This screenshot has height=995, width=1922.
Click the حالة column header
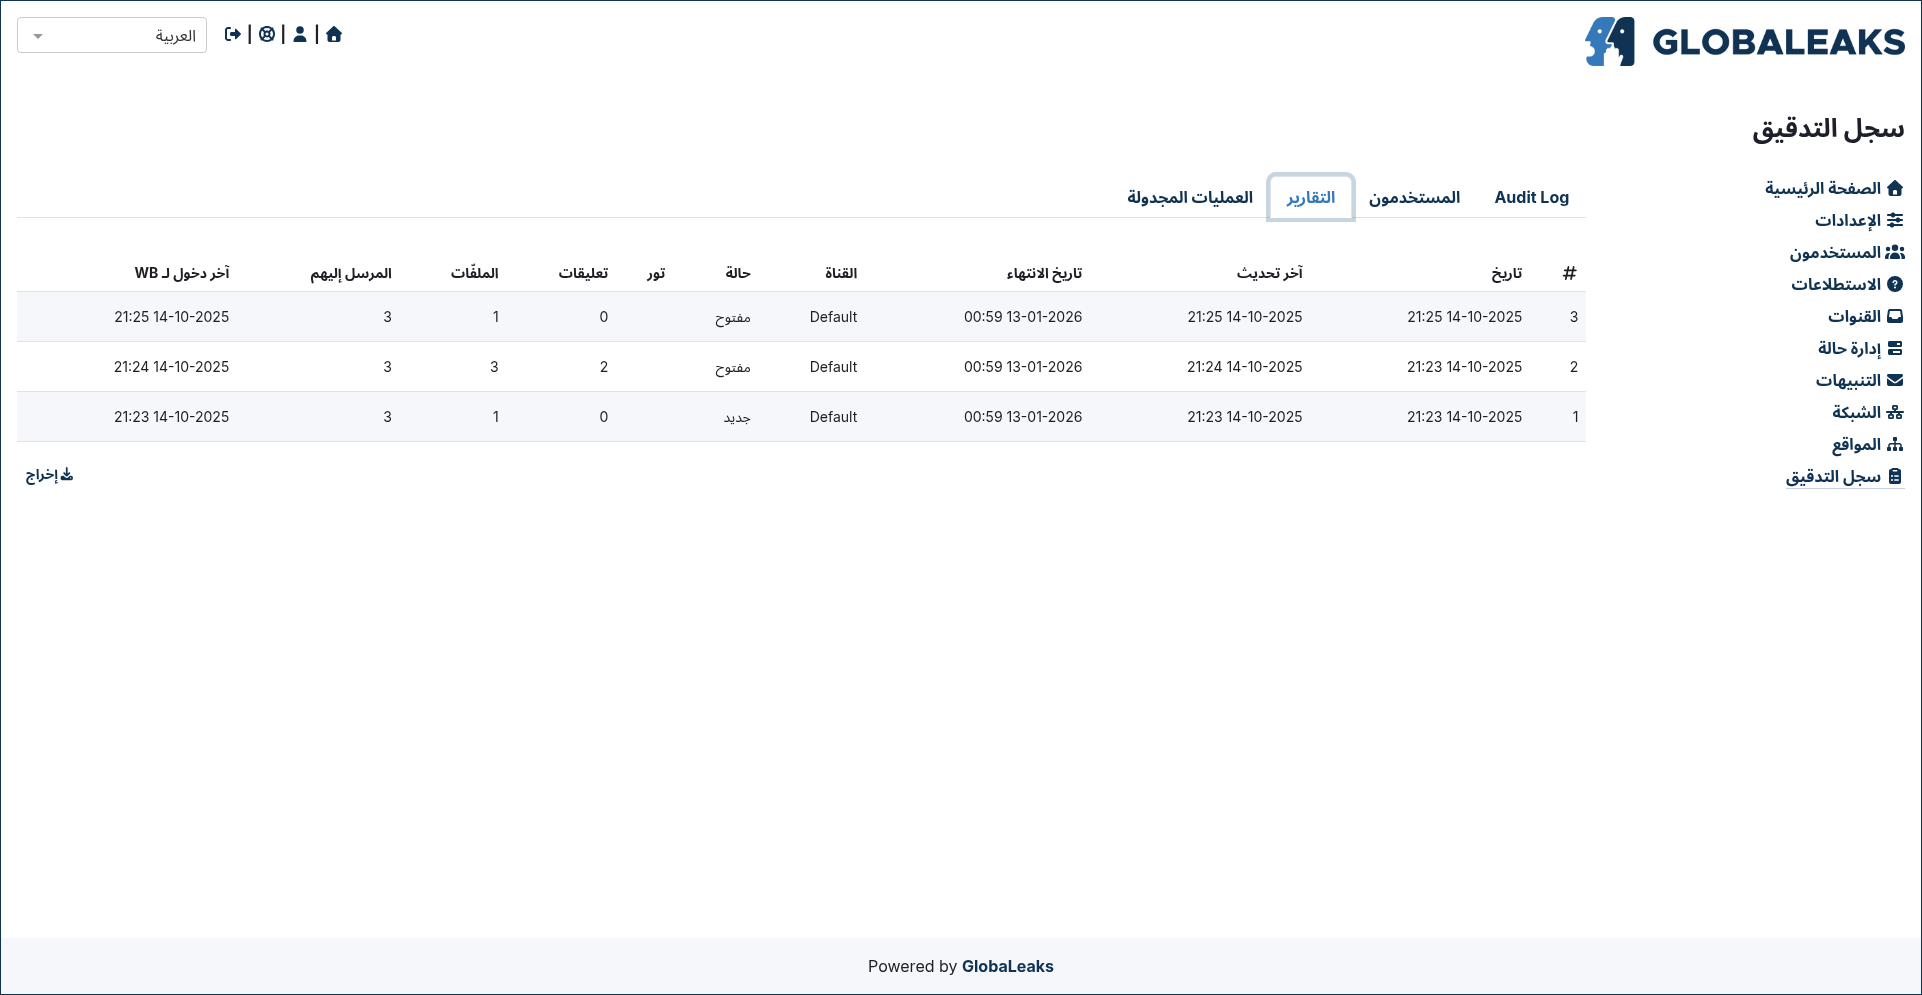pyautogui.click(x=738, y=273)
